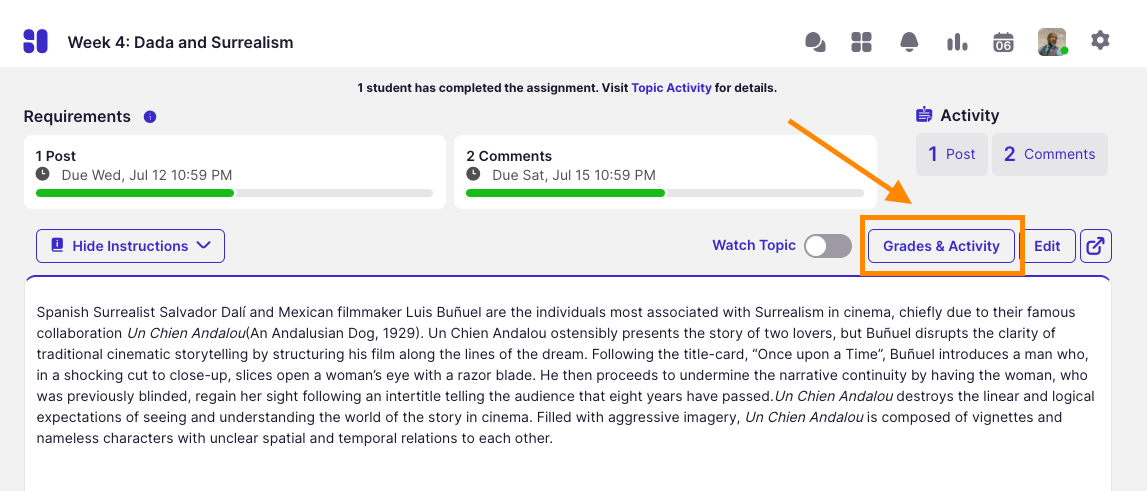Image resolution: width=1147 pixels, height=491 pixels.
Task: Open the calendar icon in header
Action: (1003, 42)
